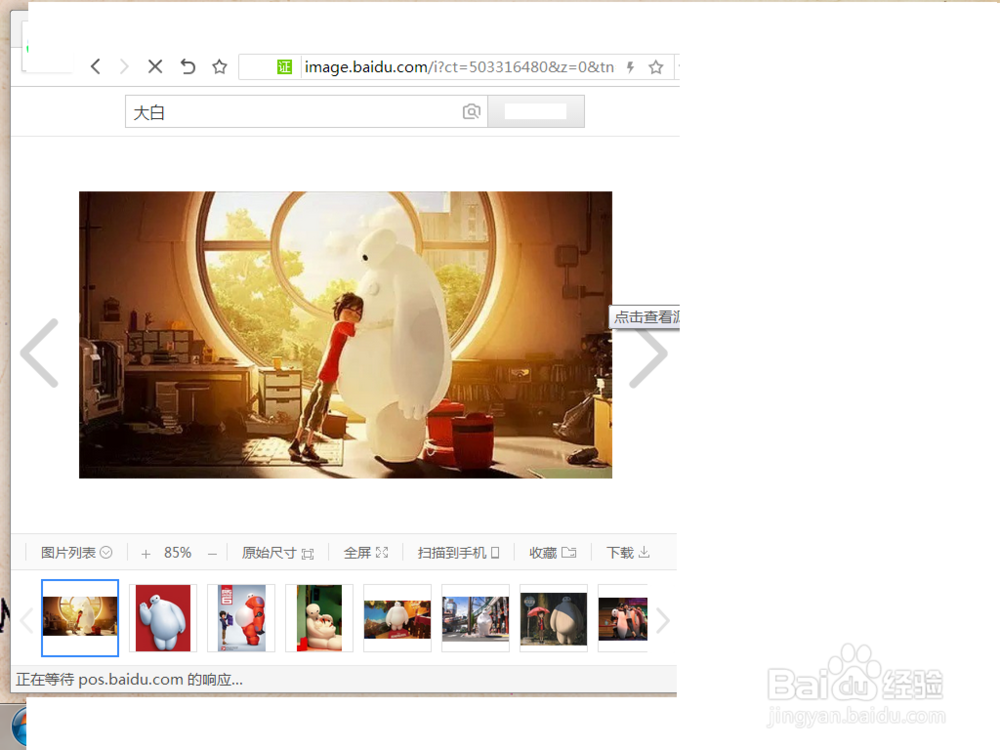
Task: Move thumbnail strip back with left chevron
Action: (26, 620)
